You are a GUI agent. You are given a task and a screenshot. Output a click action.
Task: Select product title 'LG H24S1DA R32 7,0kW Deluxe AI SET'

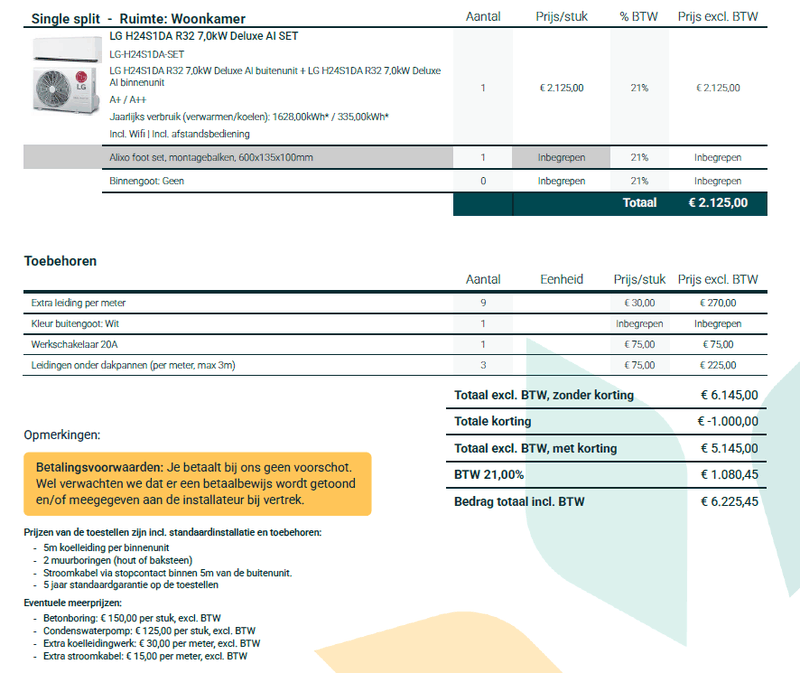(x=204, y=36)
